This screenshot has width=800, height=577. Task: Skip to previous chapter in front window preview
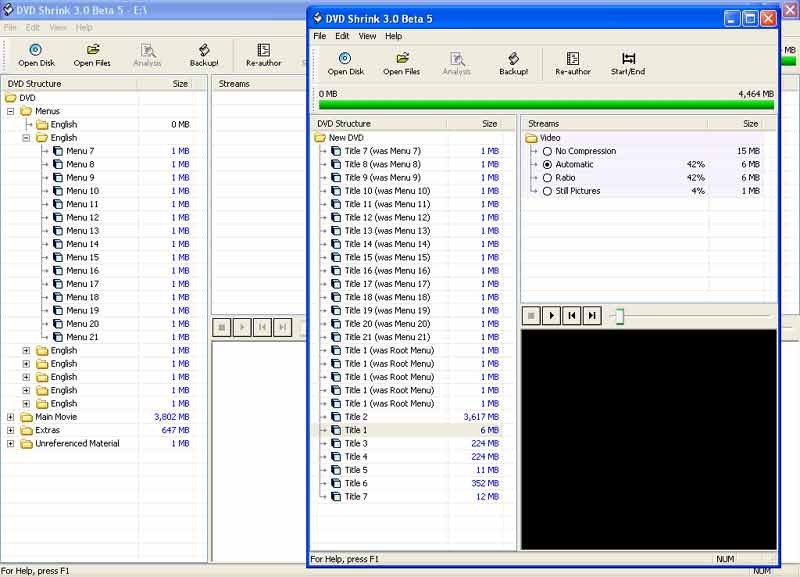click(x=572, y=316)
